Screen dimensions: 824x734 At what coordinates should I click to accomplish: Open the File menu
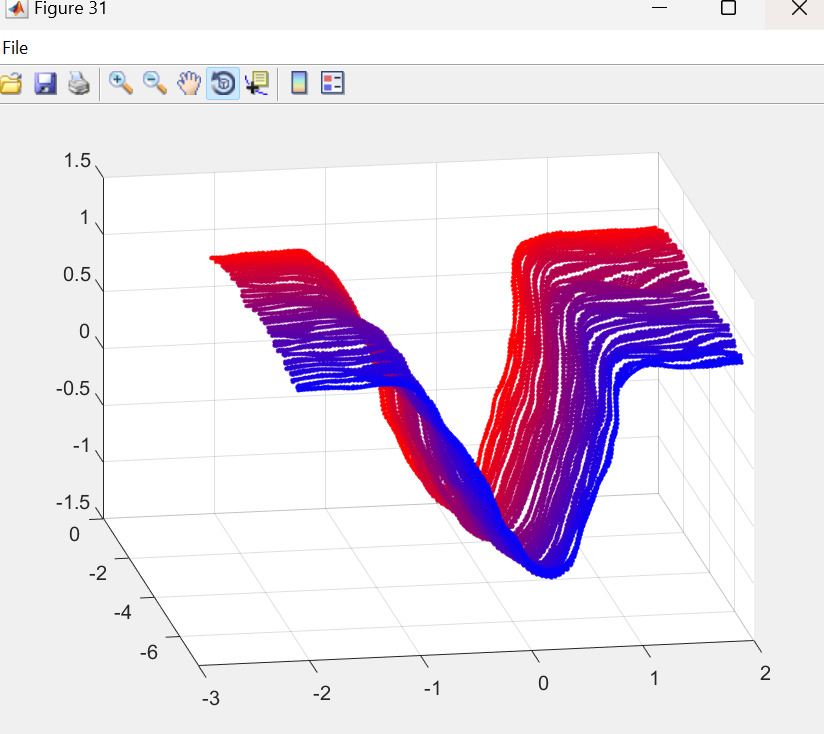point(15,47)
